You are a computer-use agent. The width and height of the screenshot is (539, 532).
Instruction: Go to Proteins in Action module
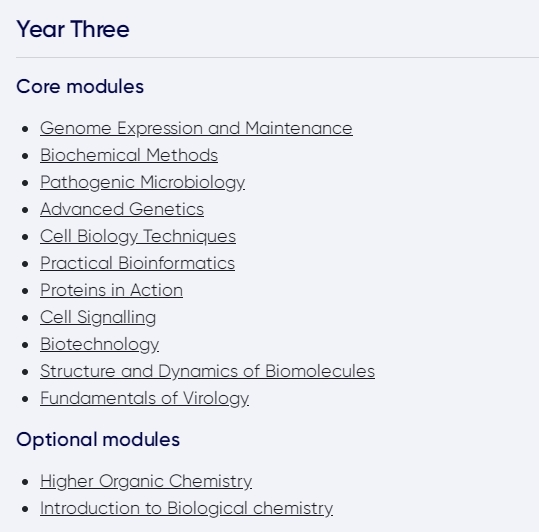click(x=111, y=290)
